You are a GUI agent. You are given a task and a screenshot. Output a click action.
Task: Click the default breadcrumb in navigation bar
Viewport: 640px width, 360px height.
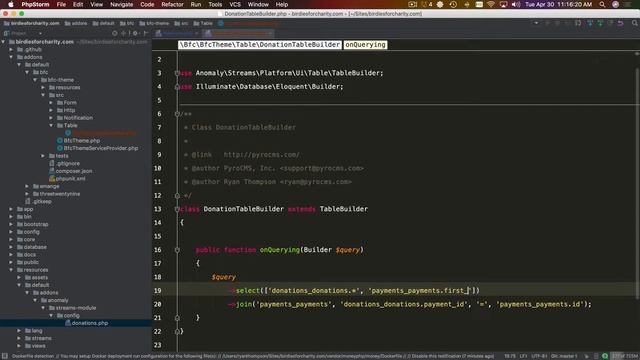coord(104,23)
